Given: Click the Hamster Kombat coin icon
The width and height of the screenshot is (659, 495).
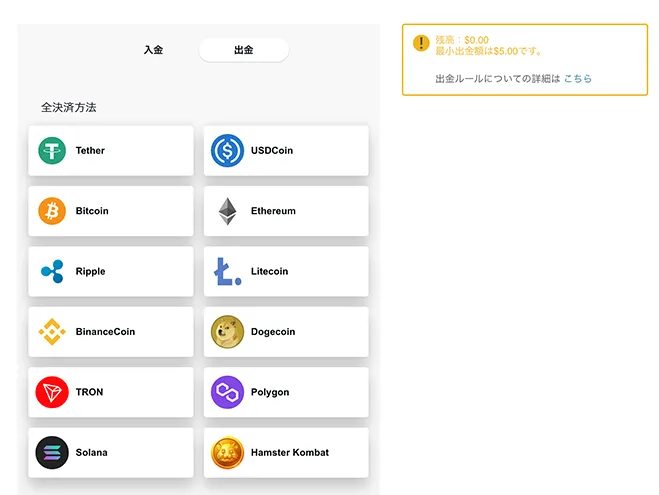Looking at the screenshot, I should click(x=227, y=453).
